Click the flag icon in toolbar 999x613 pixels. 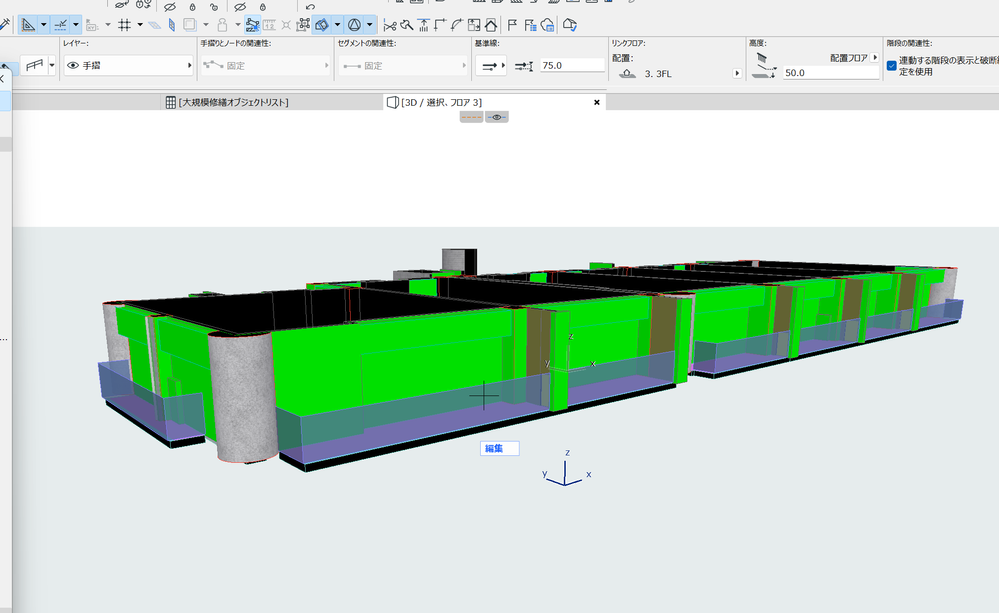[512, 24]
